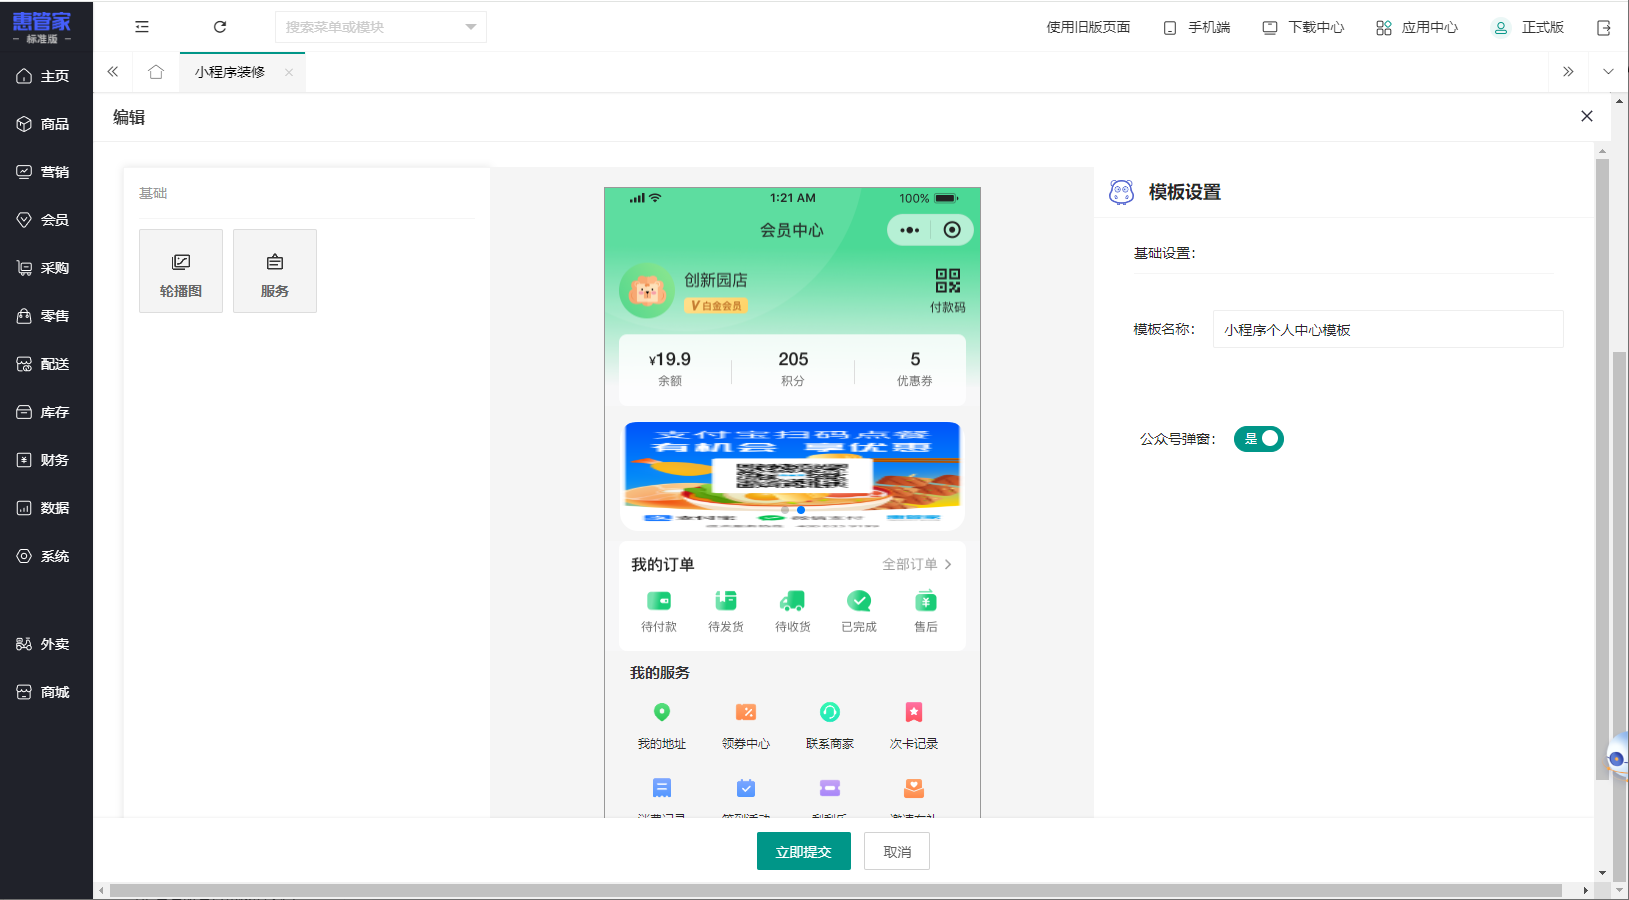The width and height of the screenshot is (1629, 900).
Task: Add the 服务 service component
Action: 275,271
